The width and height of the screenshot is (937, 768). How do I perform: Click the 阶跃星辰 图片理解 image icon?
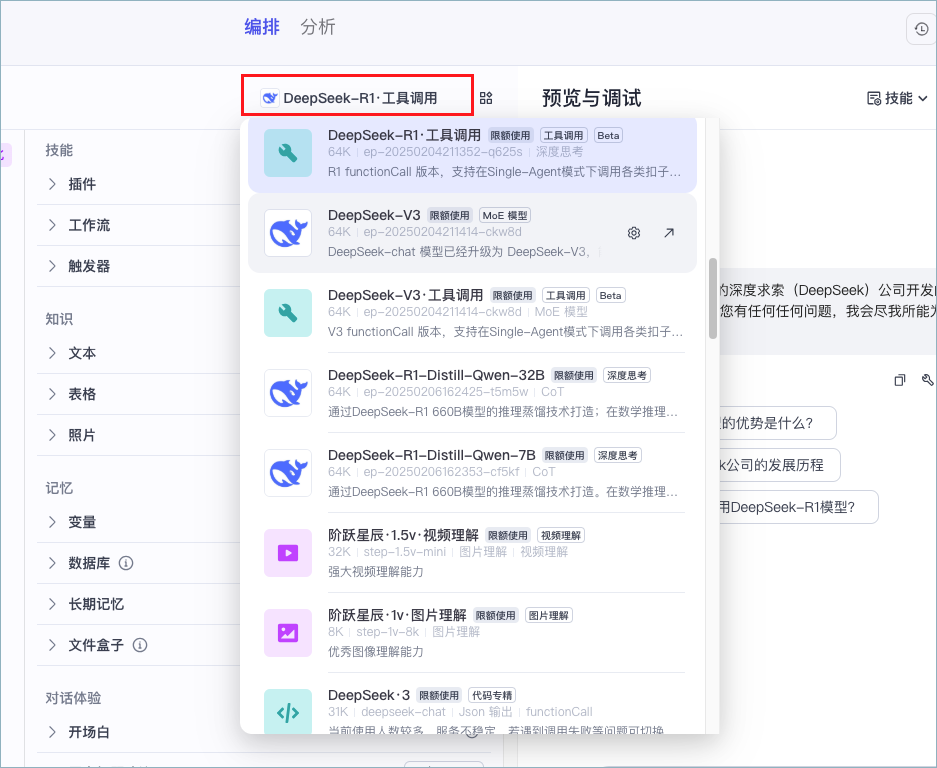pos(287,634)
